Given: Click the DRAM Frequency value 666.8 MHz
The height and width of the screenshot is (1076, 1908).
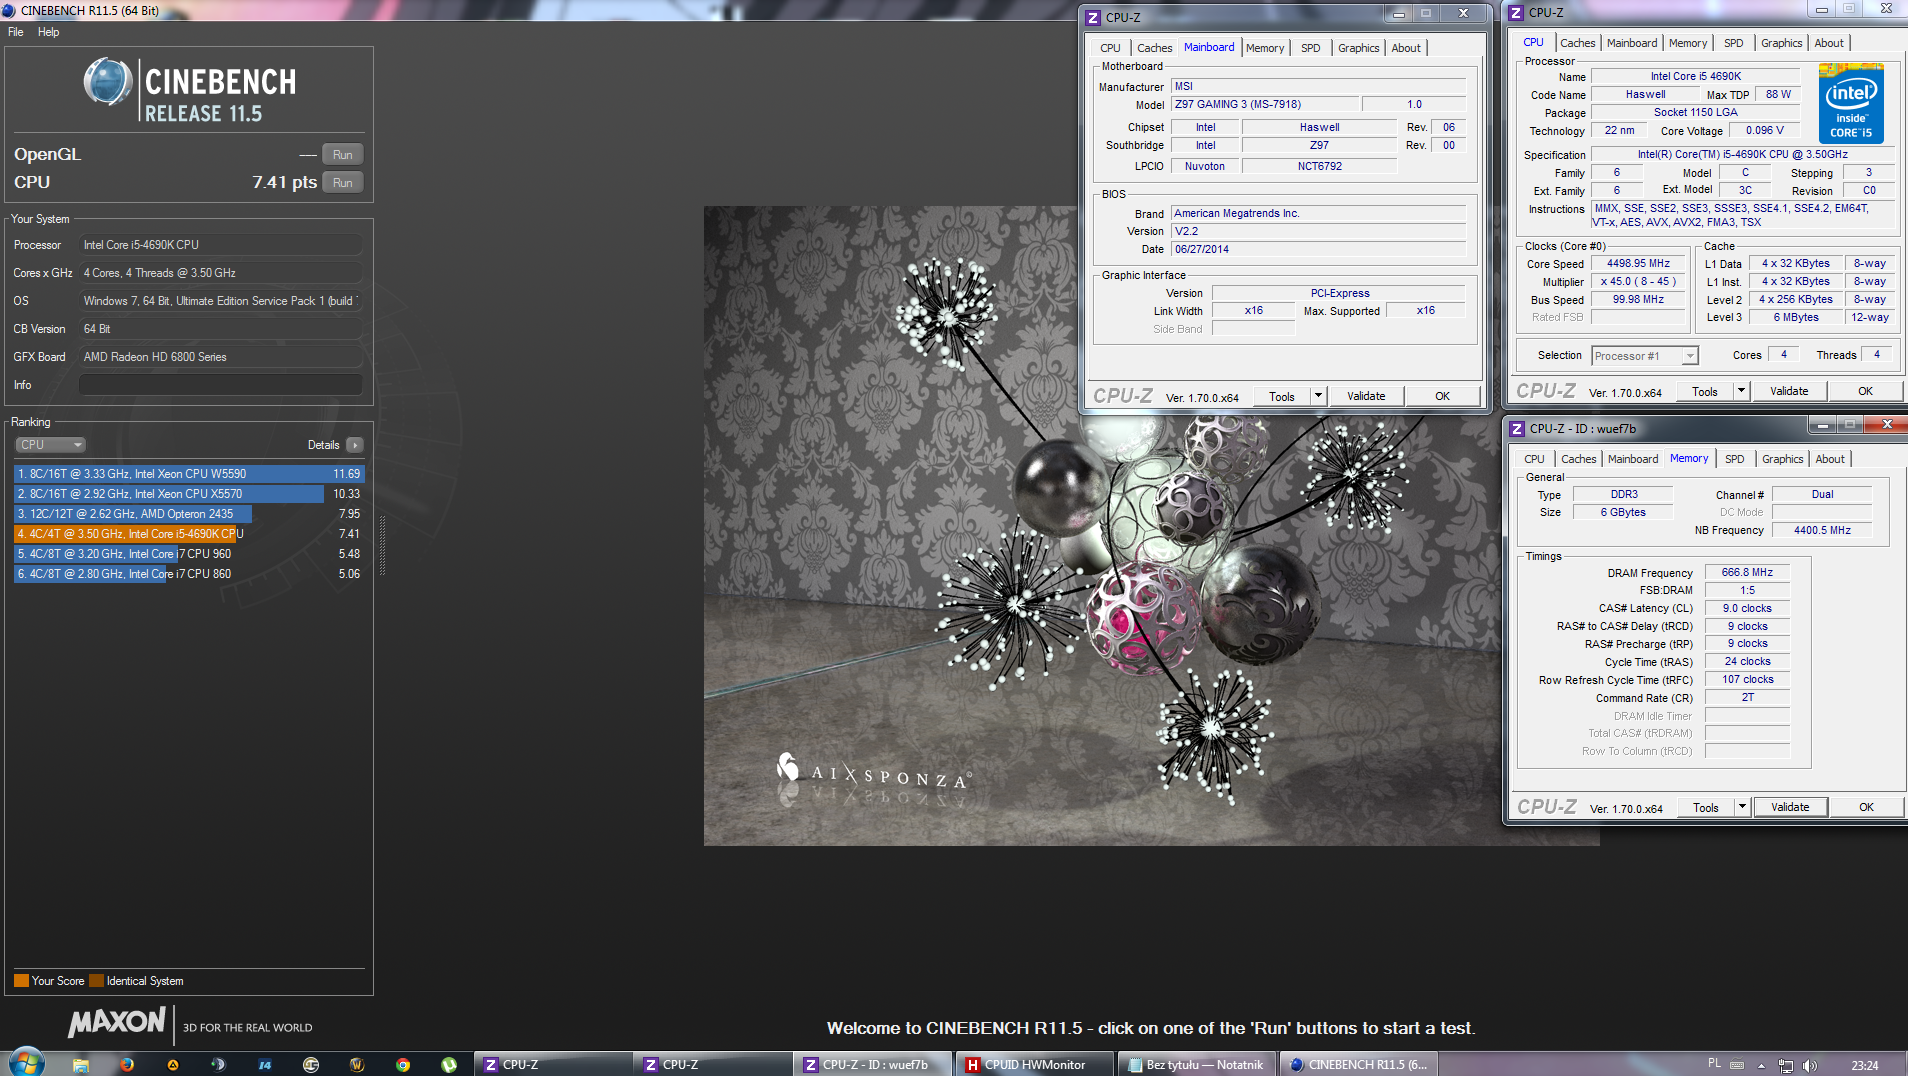Looking at the screenshot, I should pos(1747,573).
